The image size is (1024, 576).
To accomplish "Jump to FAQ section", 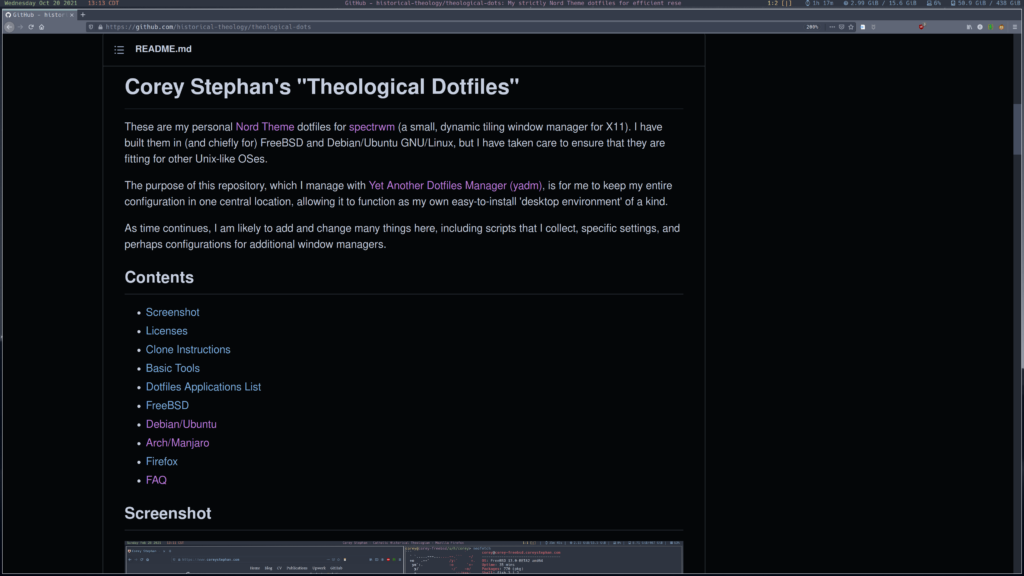I will pos(156,480).
